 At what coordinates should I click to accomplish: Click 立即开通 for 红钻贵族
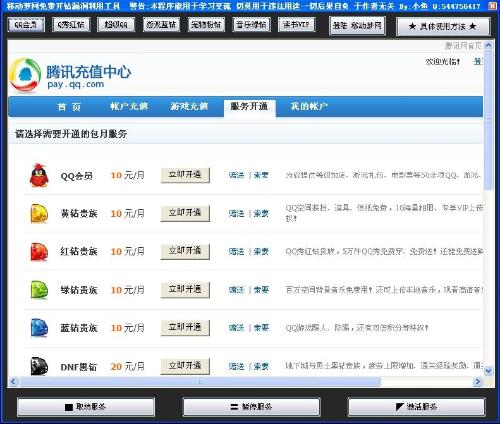[185, 251]
